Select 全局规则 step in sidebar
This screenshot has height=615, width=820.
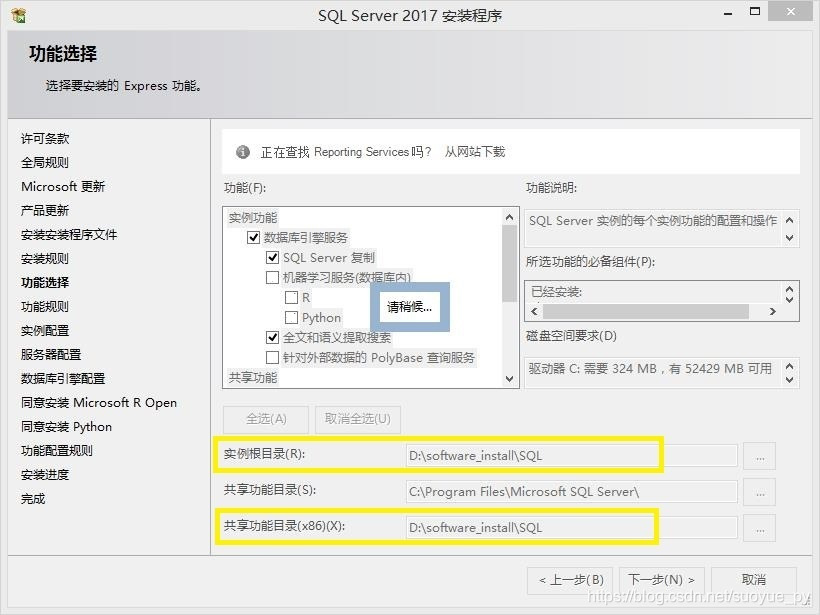(x=45, y=163)
